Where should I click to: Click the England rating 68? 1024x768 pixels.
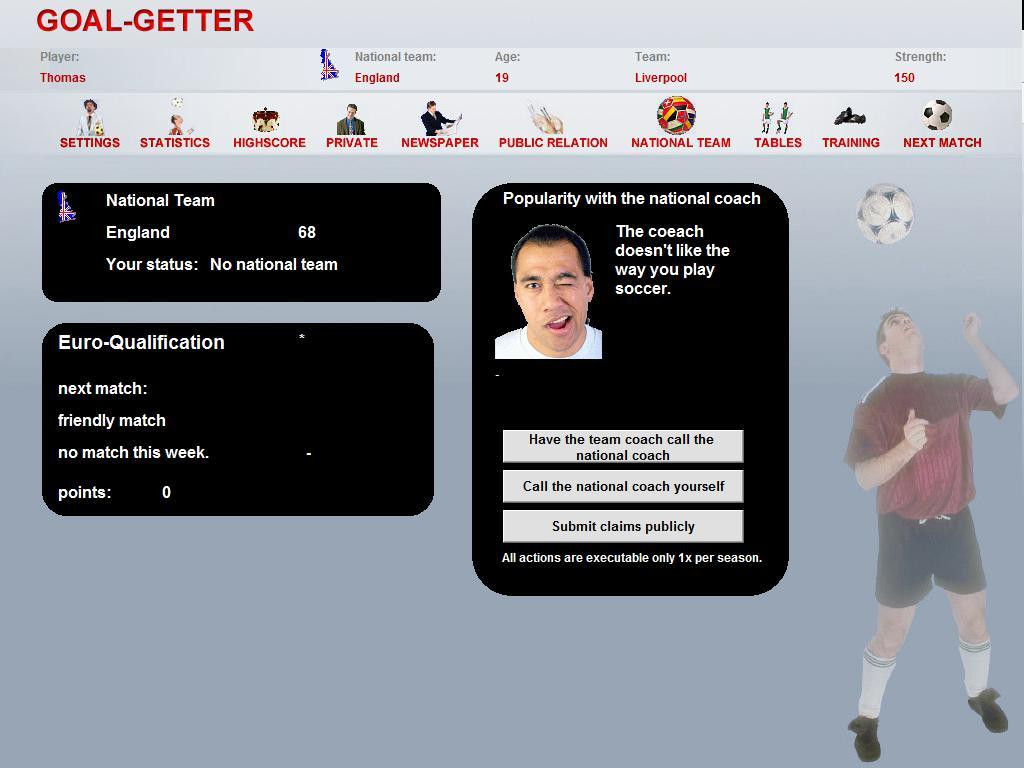pyautogui.click(x=307, y=232)
